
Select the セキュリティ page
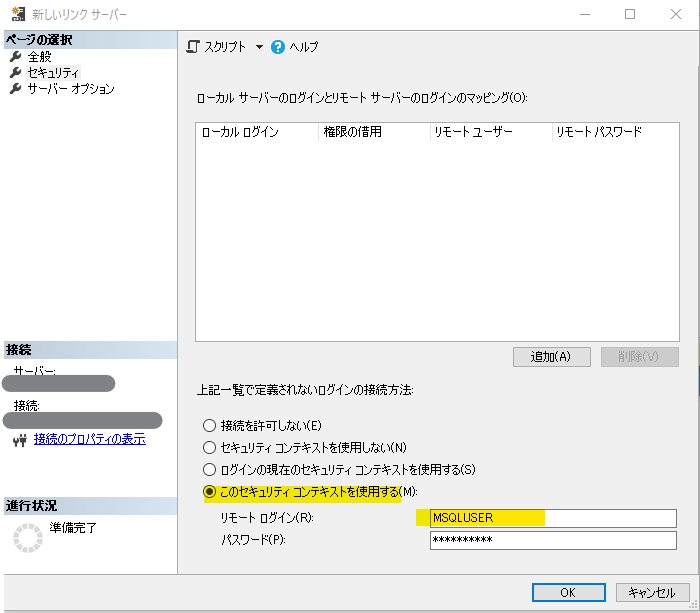(53, 73)
